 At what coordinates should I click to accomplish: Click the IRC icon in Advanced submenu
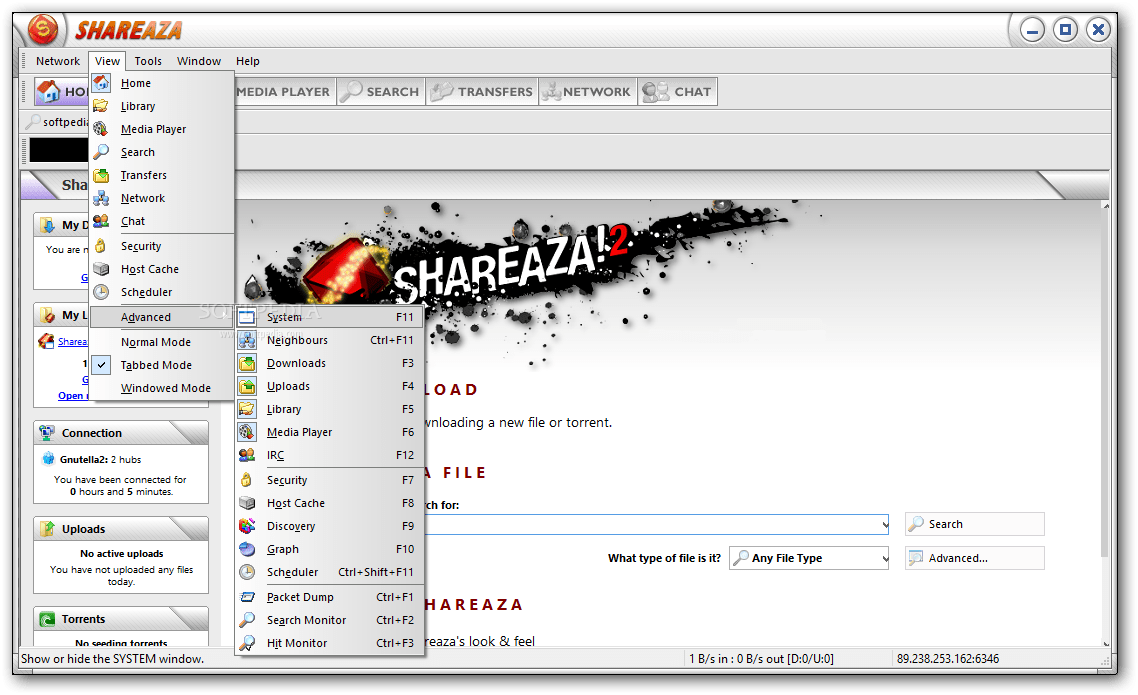[247, 455]
